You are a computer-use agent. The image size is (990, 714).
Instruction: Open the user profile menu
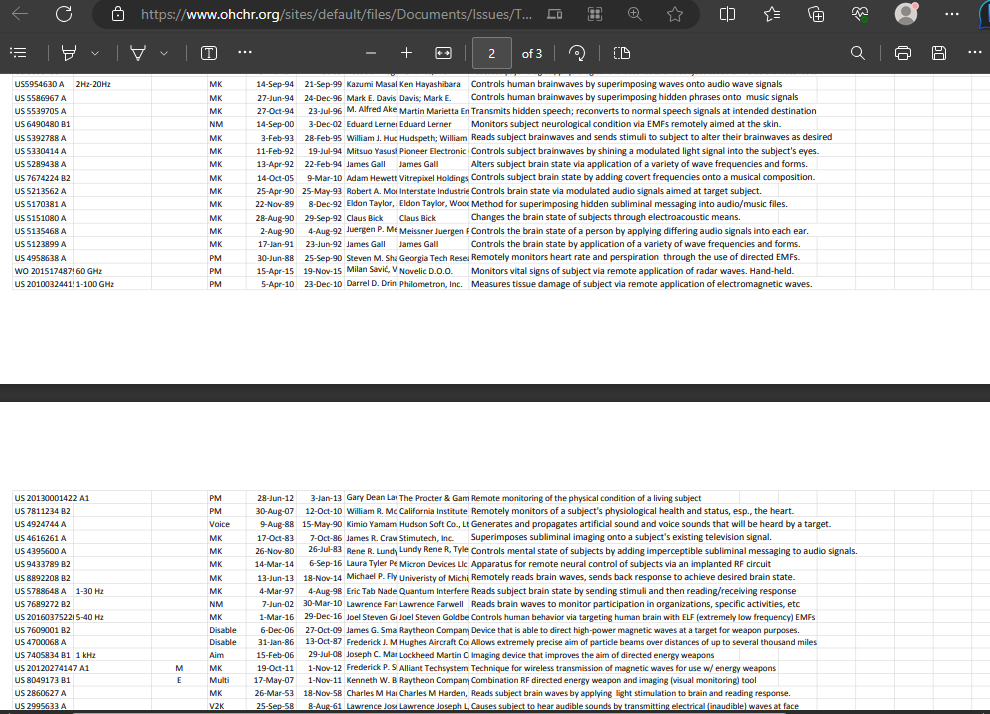906,14
